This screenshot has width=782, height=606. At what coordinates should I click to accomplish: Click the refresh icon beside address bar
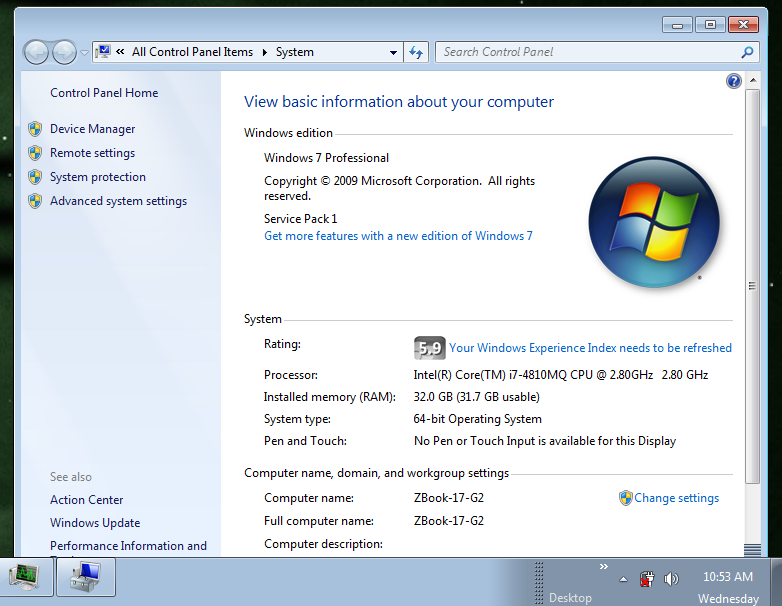coord(417,52)
